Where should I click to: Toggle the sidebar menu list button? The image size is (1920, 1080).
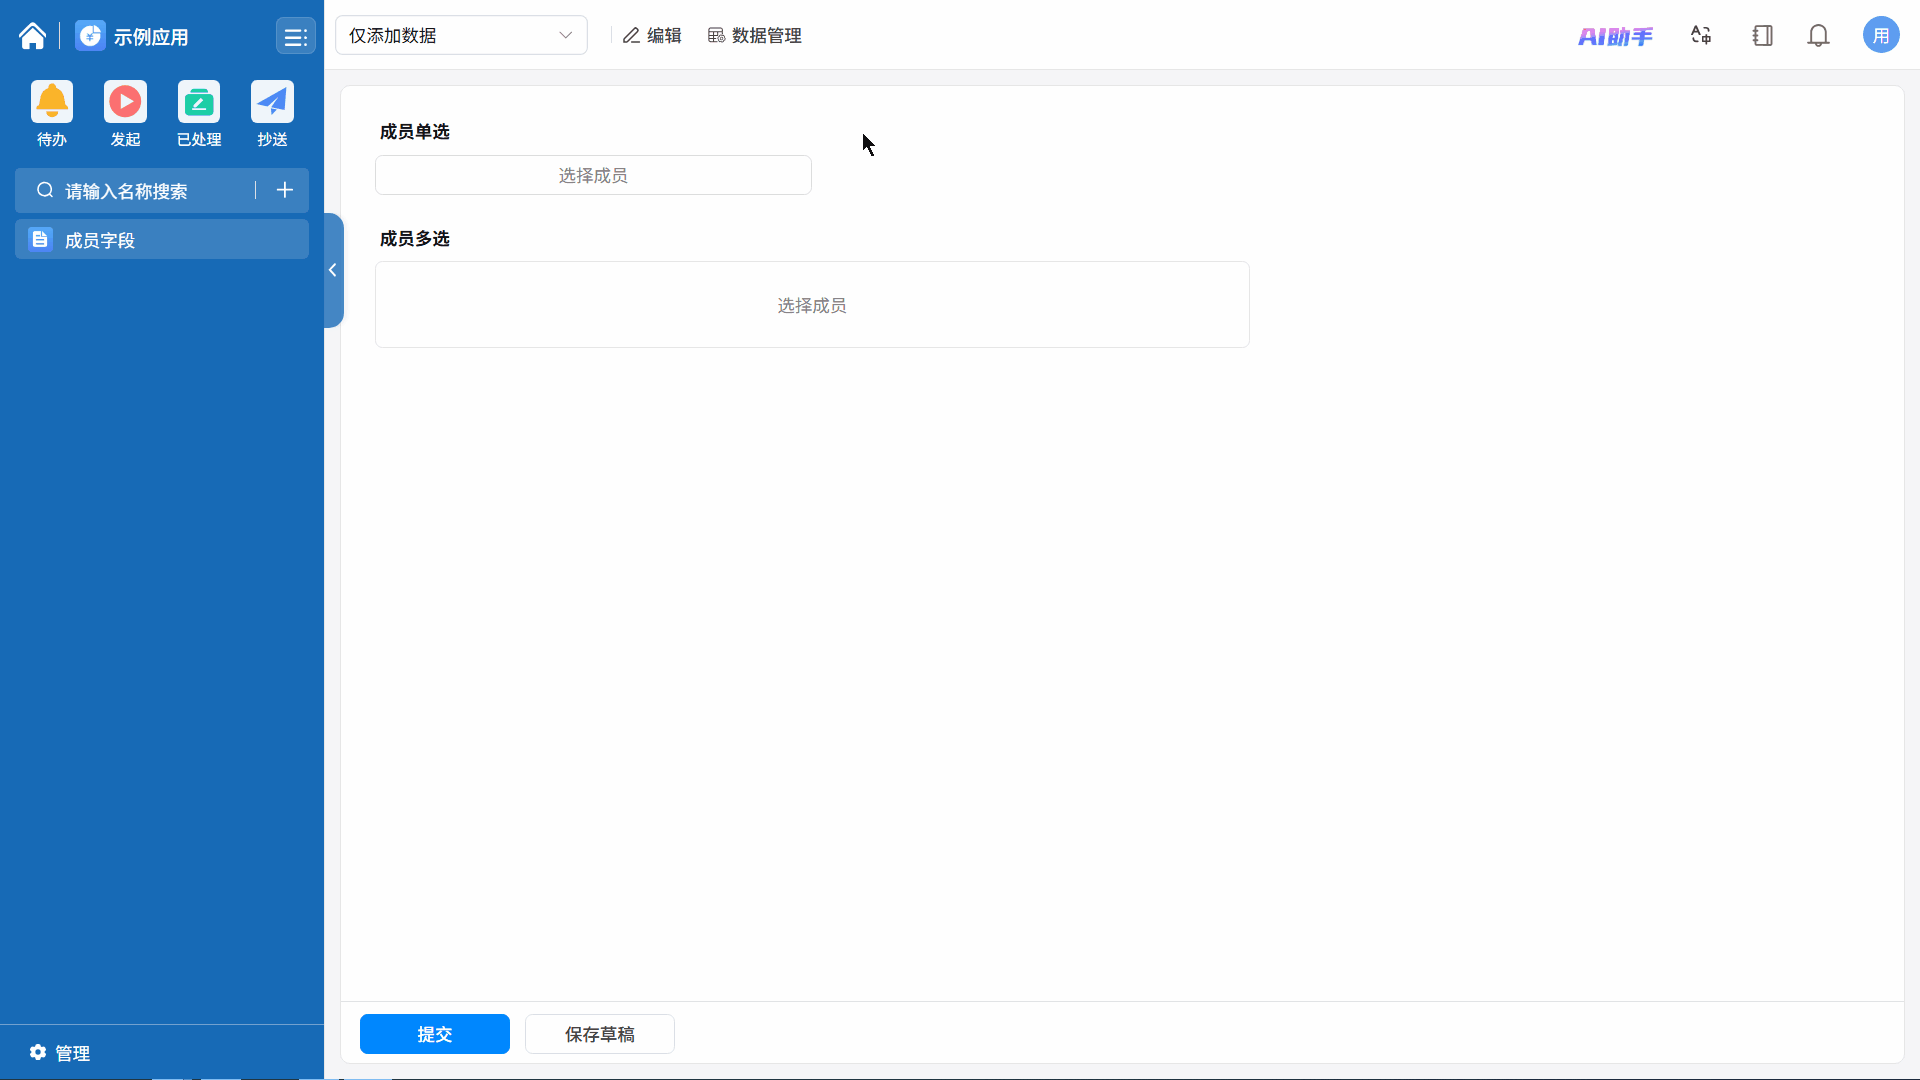tap(295, 37)
